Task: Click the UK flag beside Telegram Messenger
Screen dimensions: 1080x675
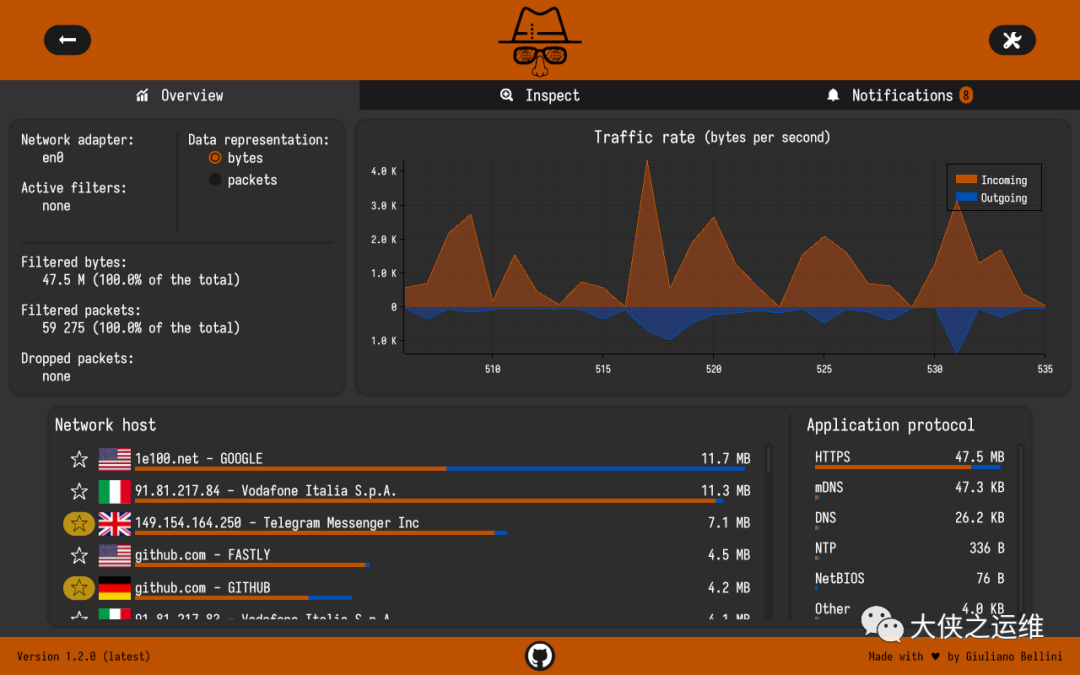Action: (114, 523)
